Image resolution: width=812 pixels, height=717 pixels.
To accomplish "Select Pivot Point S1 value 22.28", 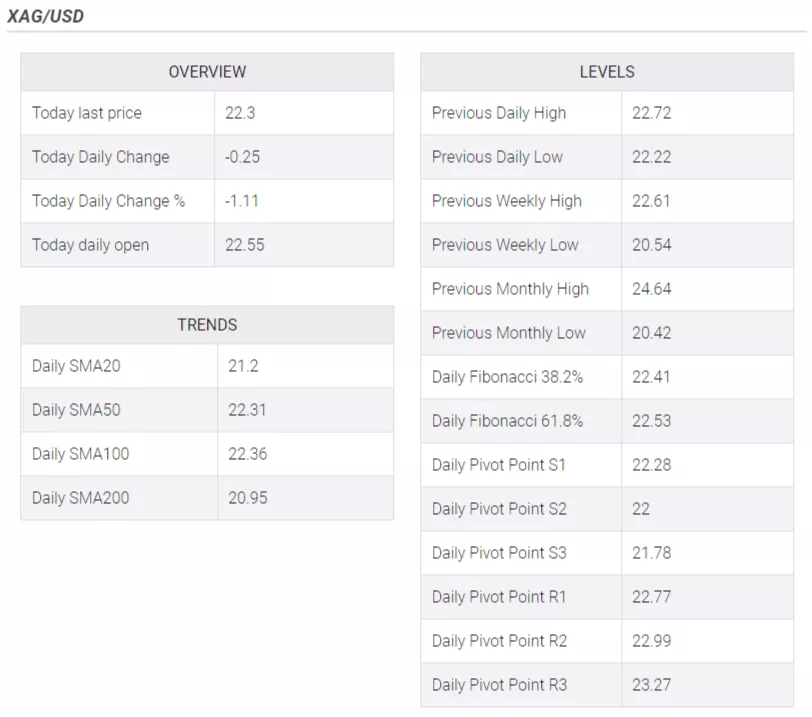I will click(651, 465).
